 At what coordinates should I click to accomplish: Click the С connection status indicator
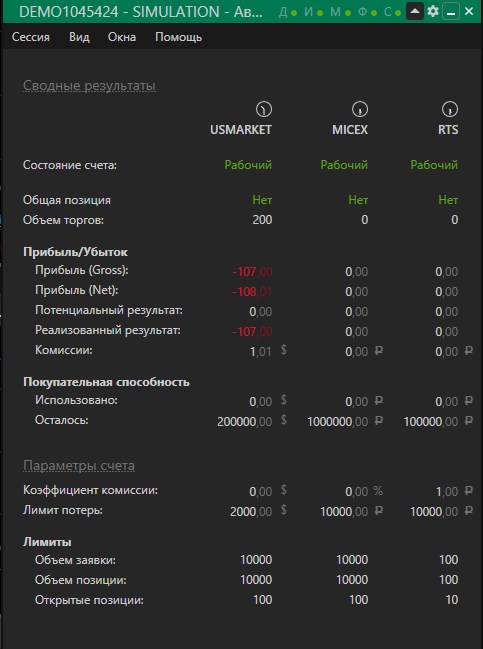(x=392, y=12)
